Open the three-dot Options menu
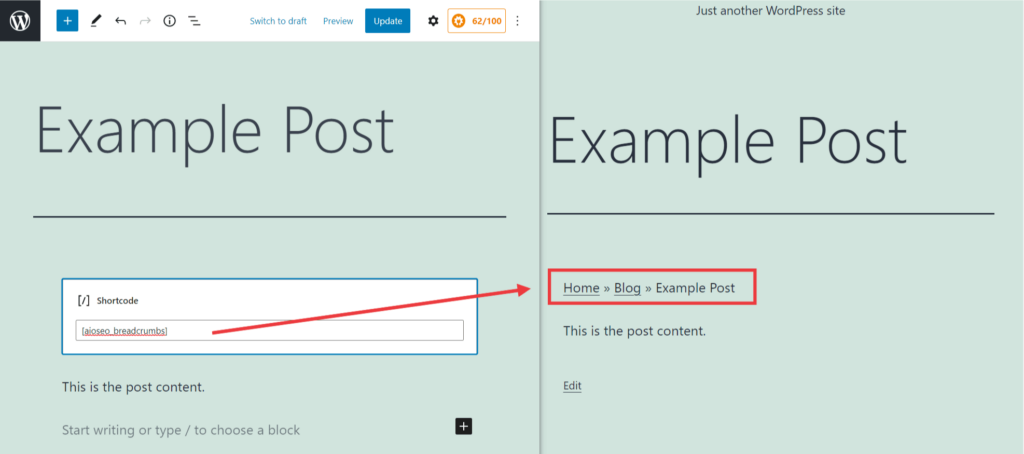 (518, 21)
